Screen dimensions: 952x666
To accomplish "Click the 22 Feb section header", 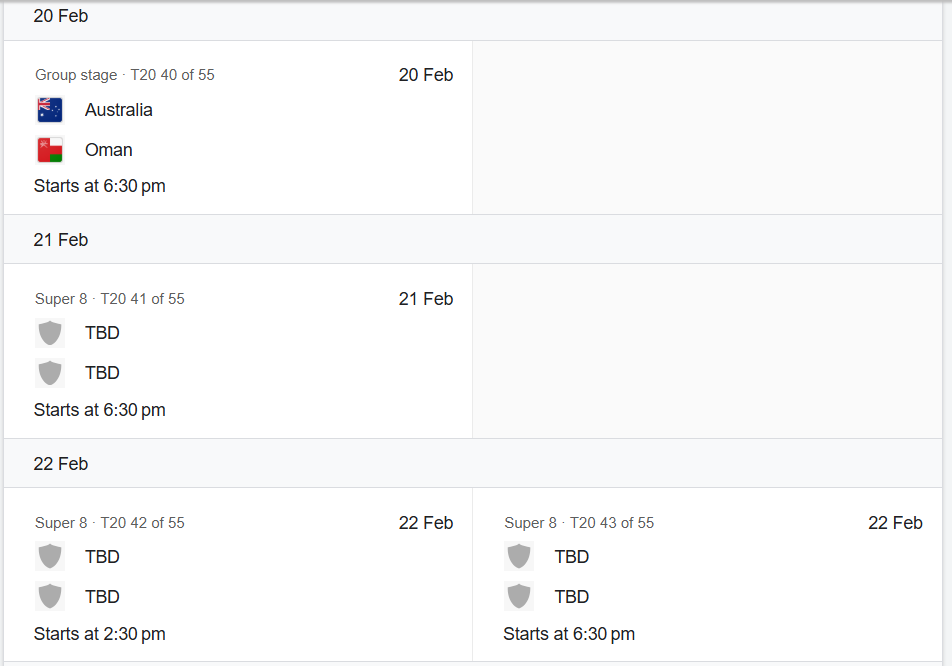I will click(x=61, y=464).
